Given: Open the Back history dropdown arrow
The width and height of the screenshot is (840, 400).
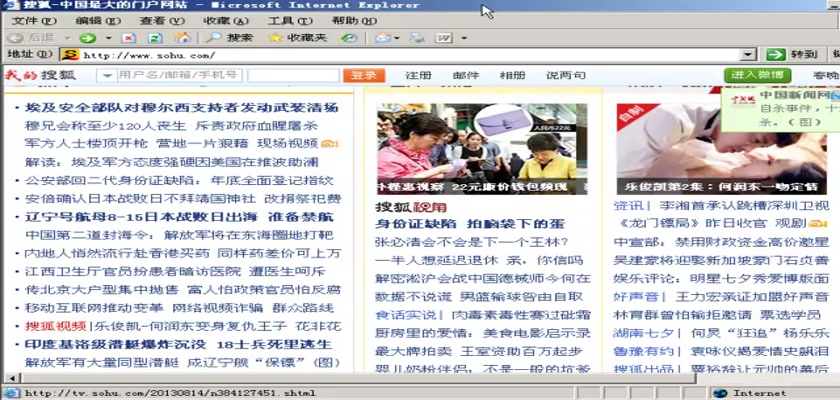Looking at the screenshot, I should click(68, 38).
